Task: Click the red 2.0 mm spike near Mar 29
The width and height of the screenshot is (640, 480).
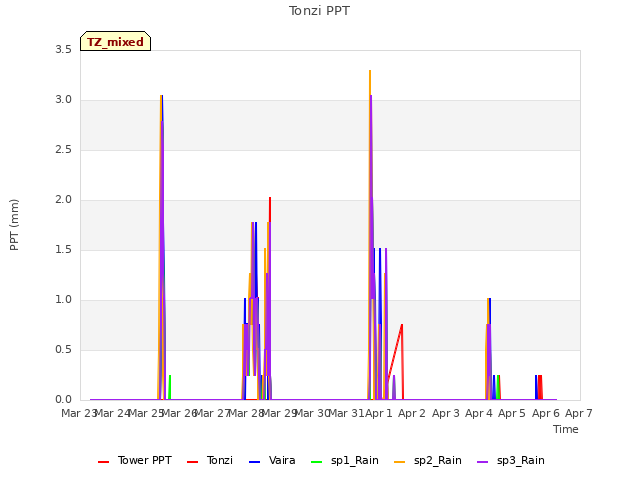Action: (270, 208)
